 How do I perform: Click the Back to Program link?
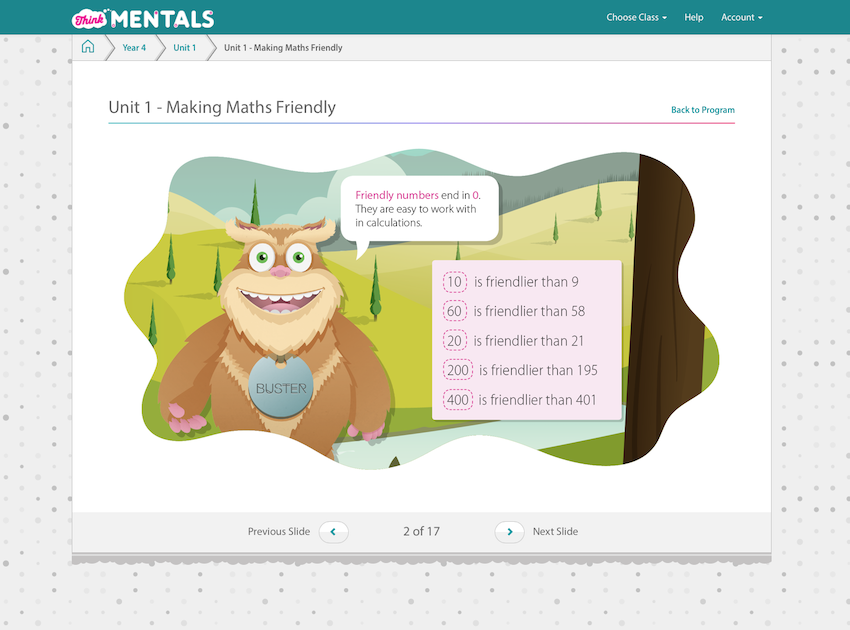click(702, 110)
